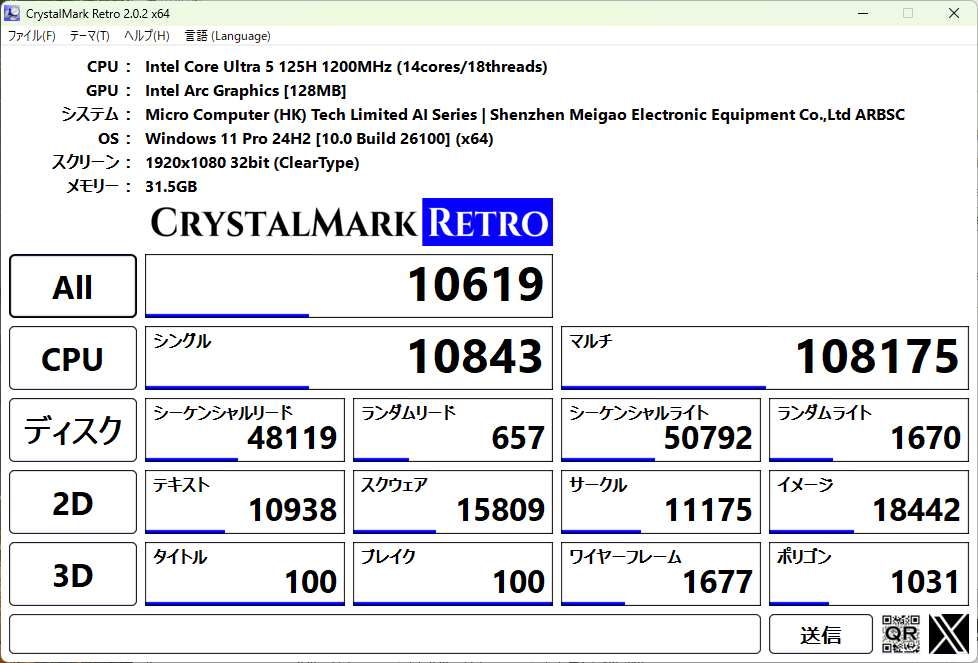Click the comment input field beside 送信
The width and height of the screenshot is (978, 663).
click(385, 634)
